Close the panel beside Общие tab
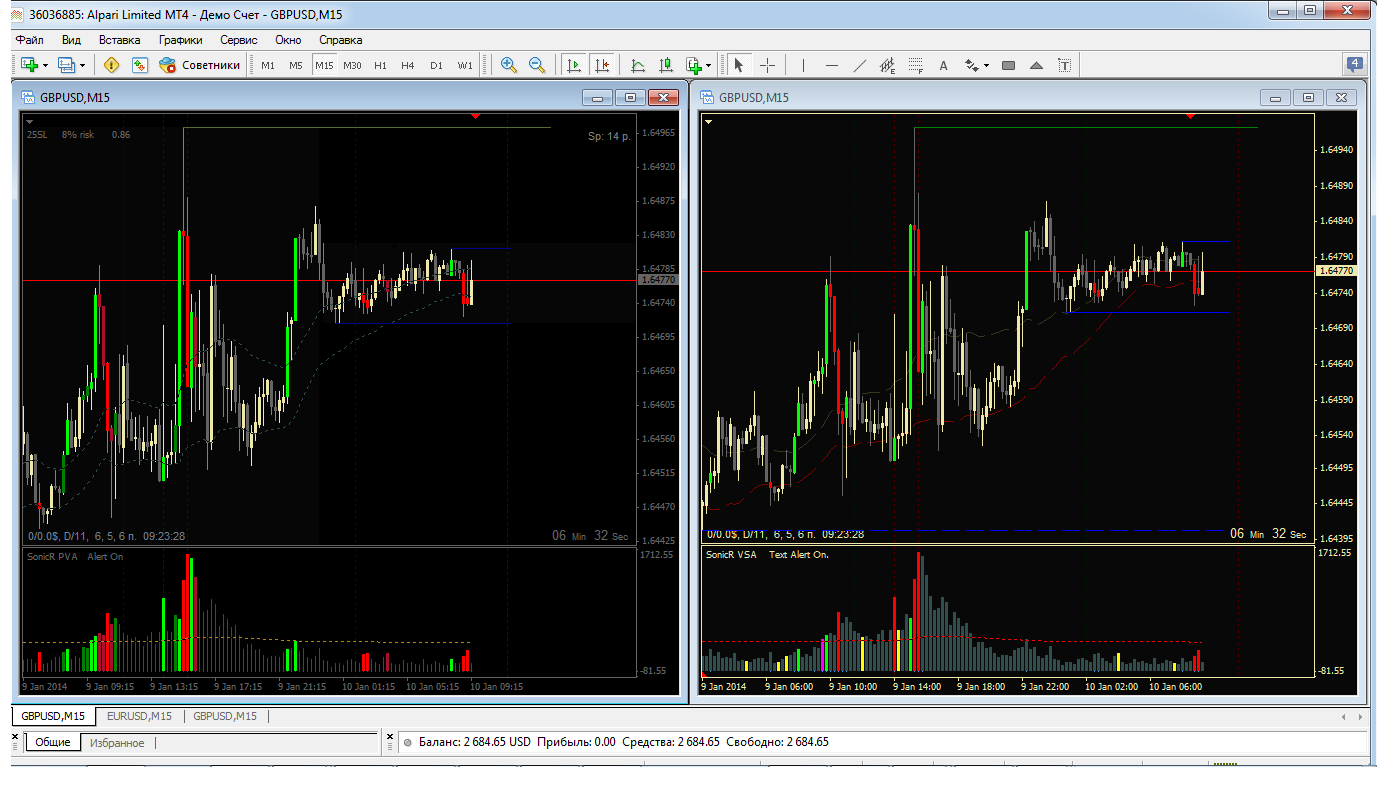 pyautogui.click(x=15, y=737)
